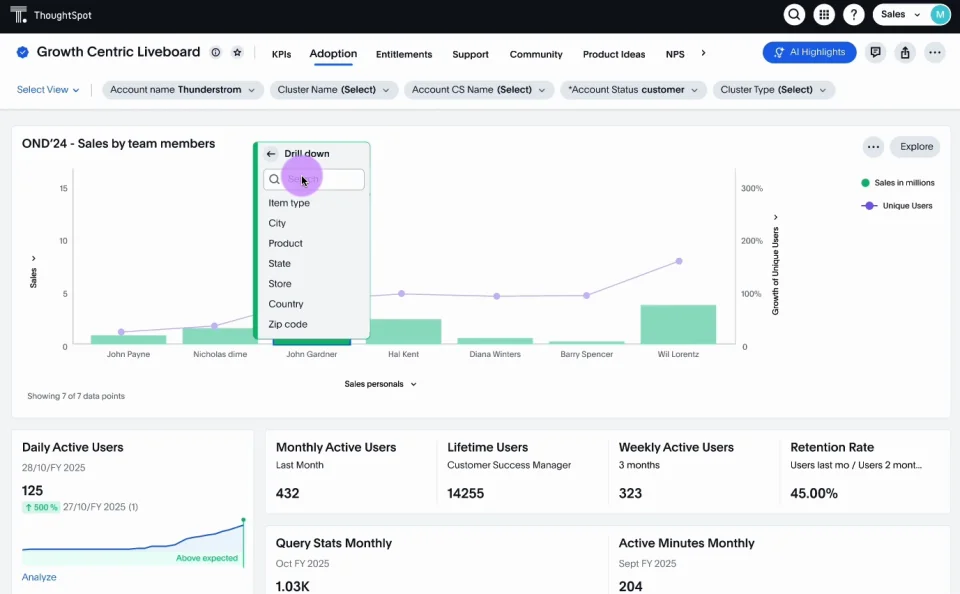The height and width of the screenshot is (594, 960).
Task: Expand the Sales personals axis dropdown
Action: [x=381, y=384]
